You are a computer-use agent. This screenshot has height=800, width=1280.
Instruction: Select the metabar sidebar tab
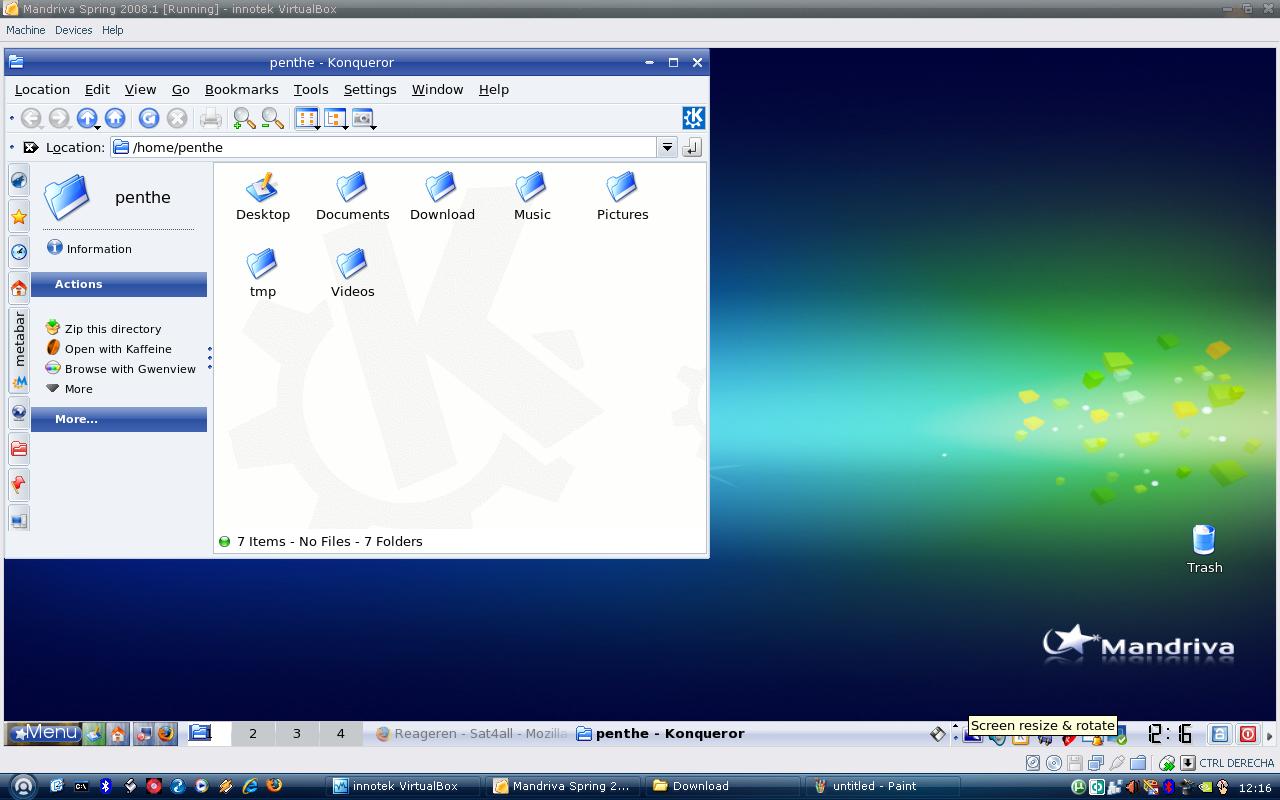click(x=19, y=350)
